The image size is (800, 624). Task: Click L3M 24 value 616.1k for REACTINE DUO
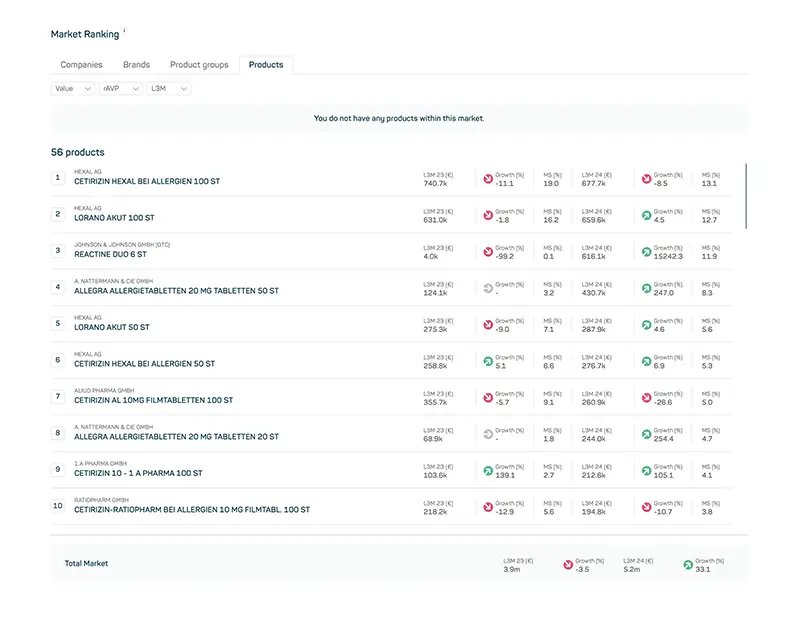click(593, 257)
